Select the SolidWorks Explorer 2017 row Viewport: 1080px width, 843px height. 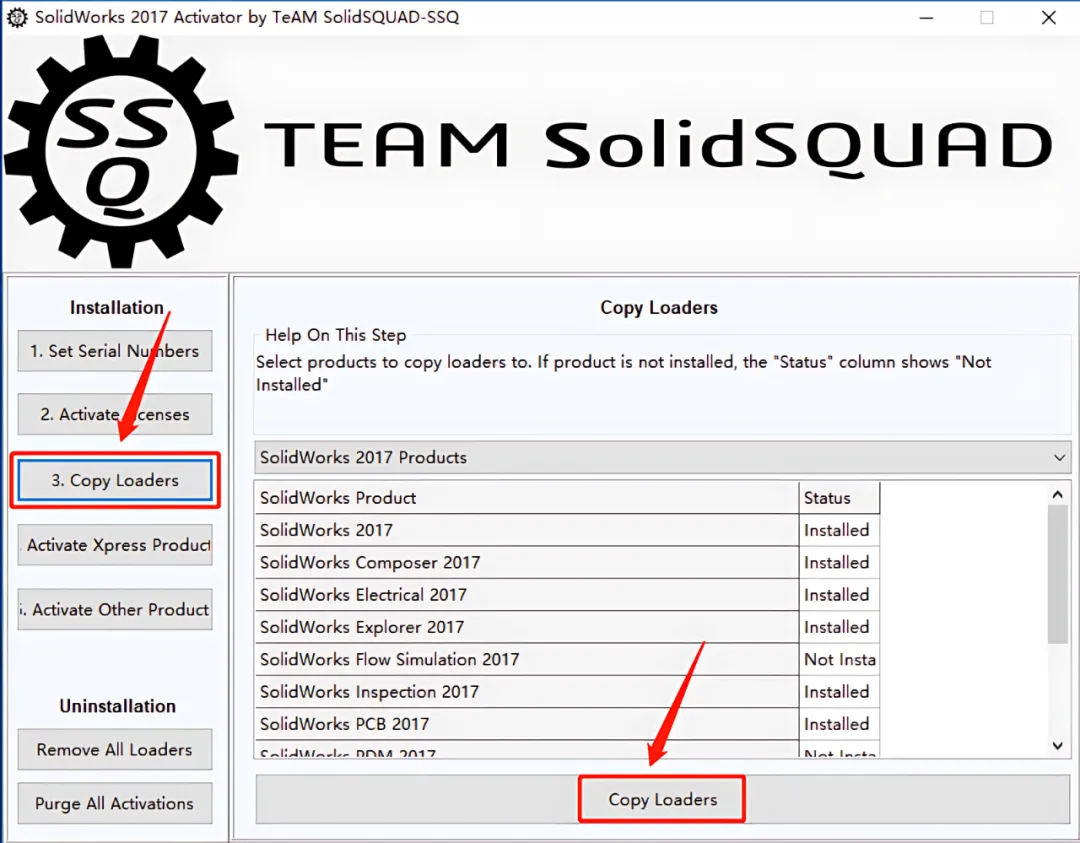point(568,627)
